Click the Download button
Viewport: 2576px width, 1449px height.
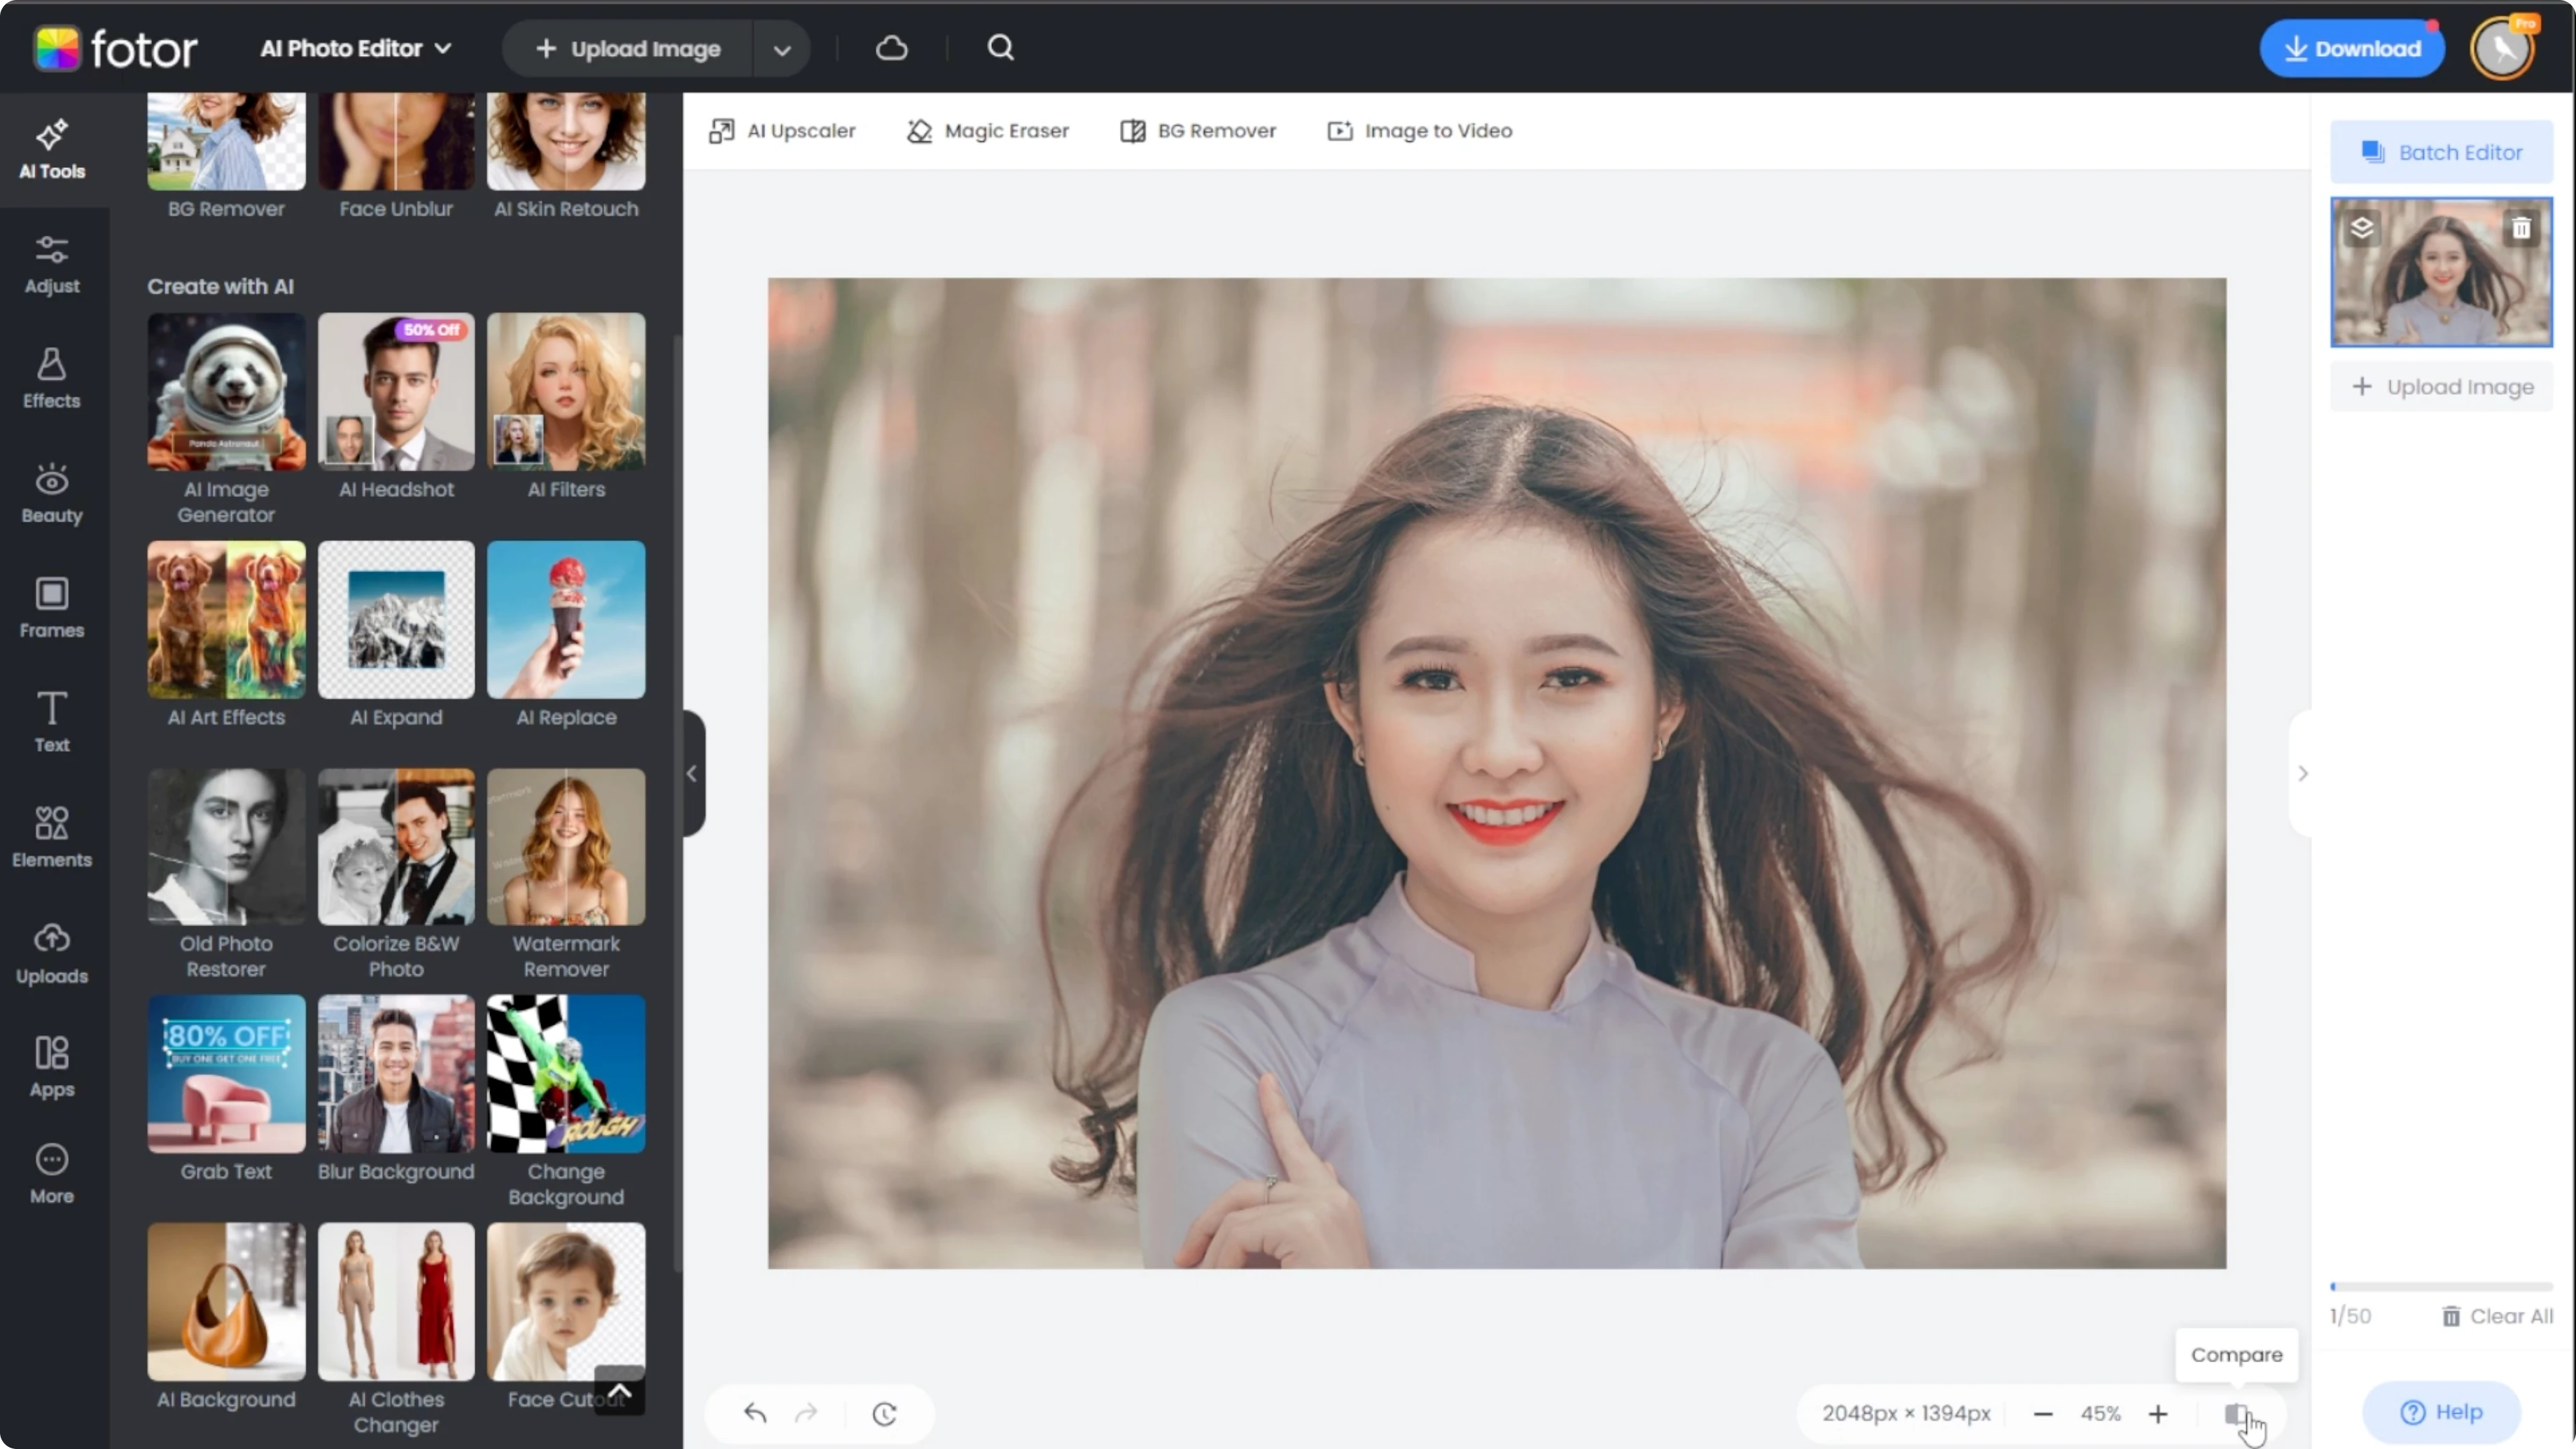click(2352, 48)
